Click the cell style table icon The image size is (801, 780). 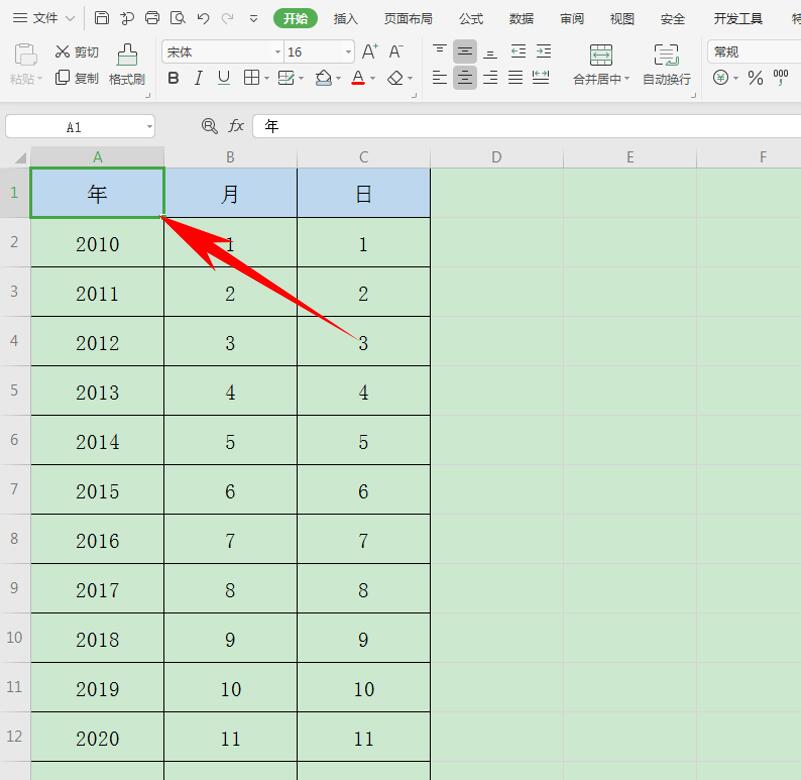coord(286,78)
